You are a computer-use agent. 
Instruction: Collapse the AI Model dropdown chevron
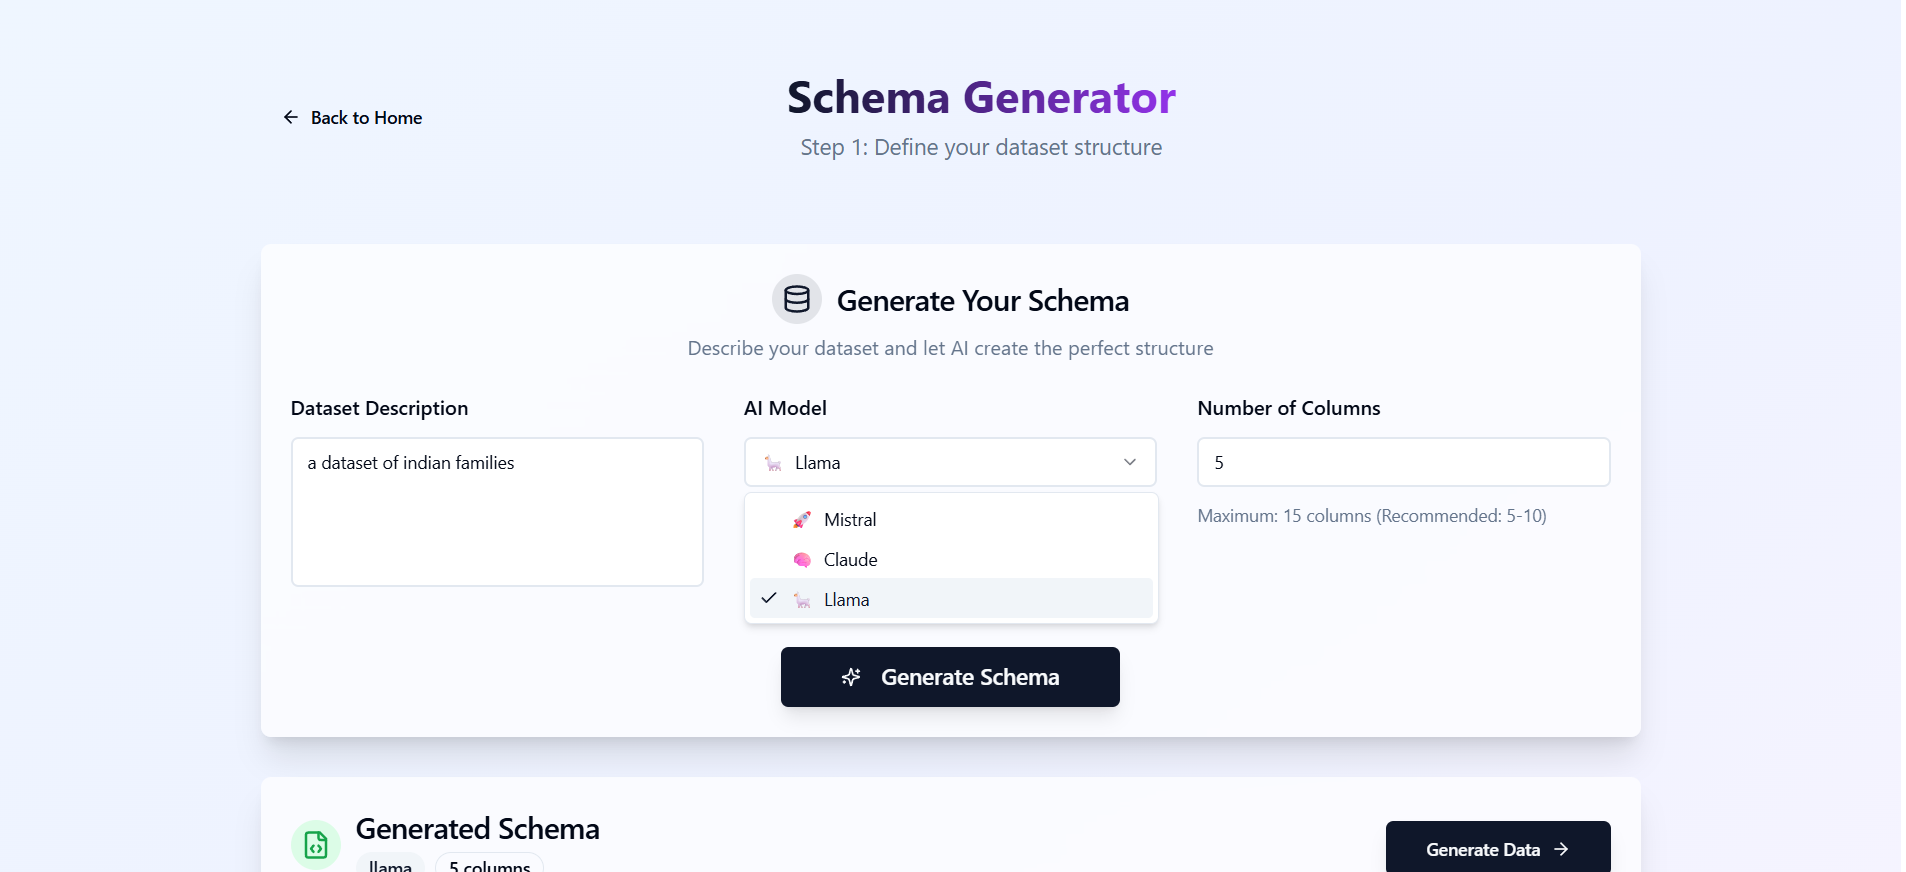click(x=1130, y=462)
